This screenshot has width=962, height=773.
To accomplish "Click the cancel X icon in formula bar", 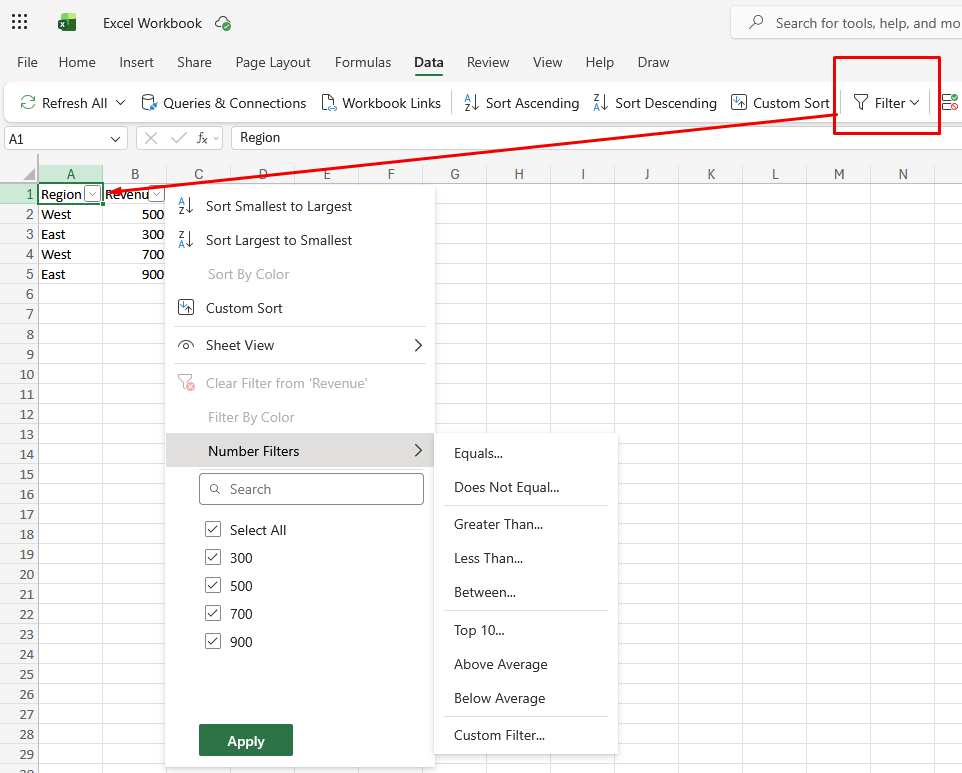I will tap(151, 138).
